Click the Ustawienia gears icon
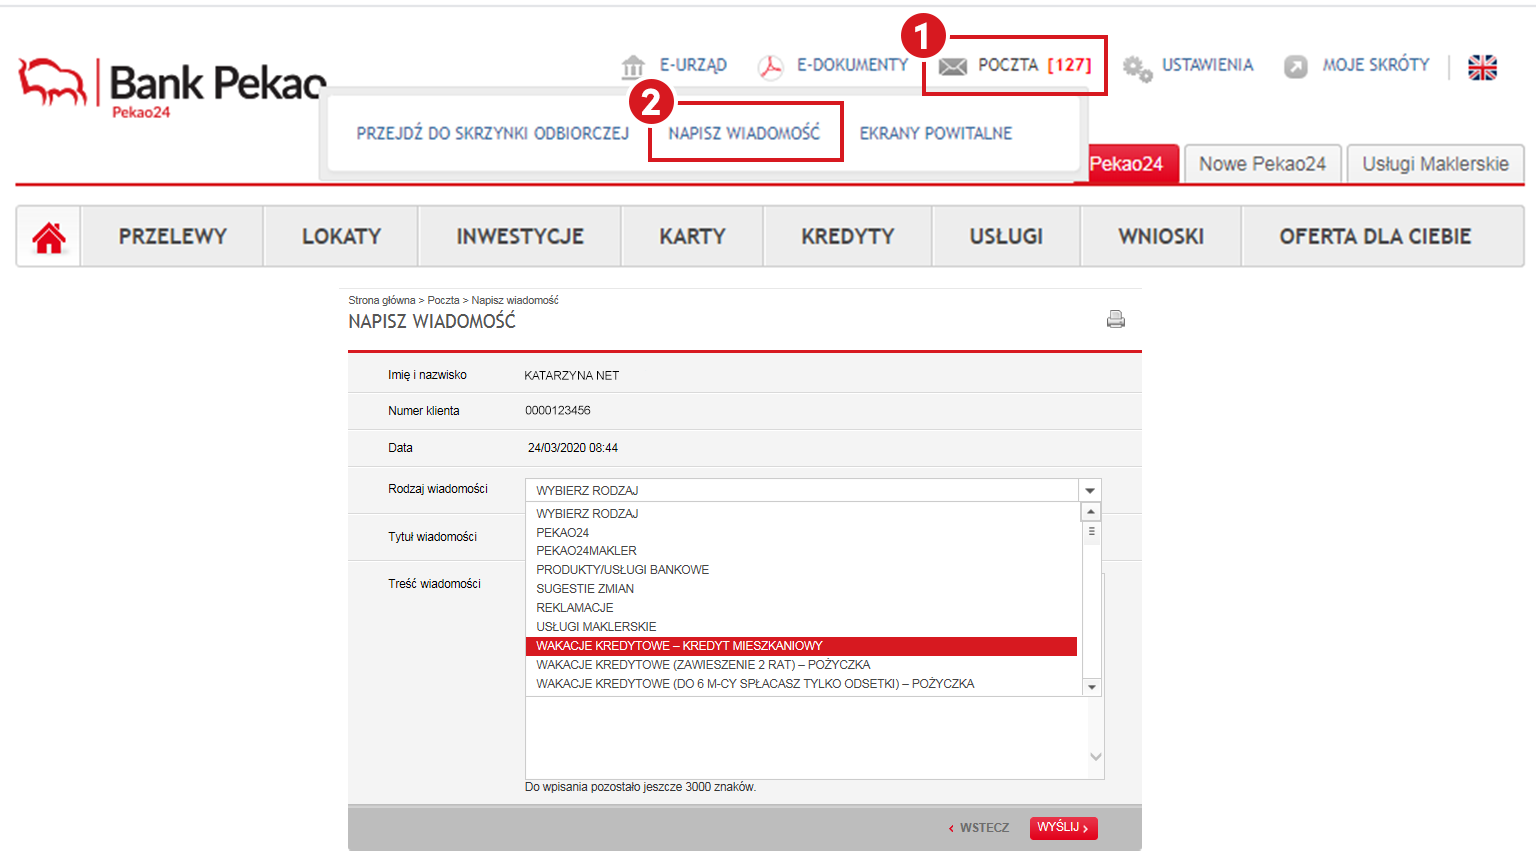Image resolution: width=1538 pixels, height=861 pixels. point(1137,68)
